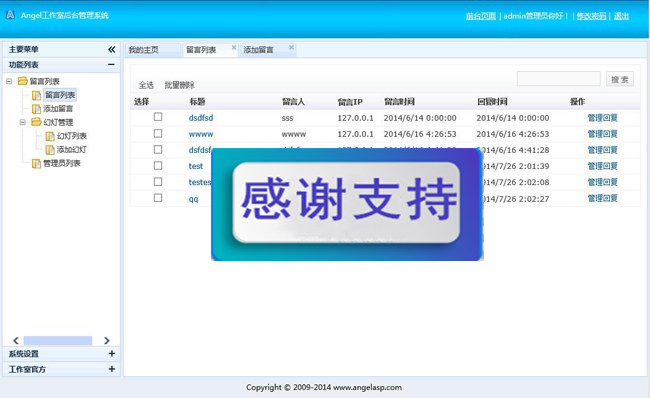
Task: Select 留言列表 leaf item in the tree
Action: pos(60,95)
